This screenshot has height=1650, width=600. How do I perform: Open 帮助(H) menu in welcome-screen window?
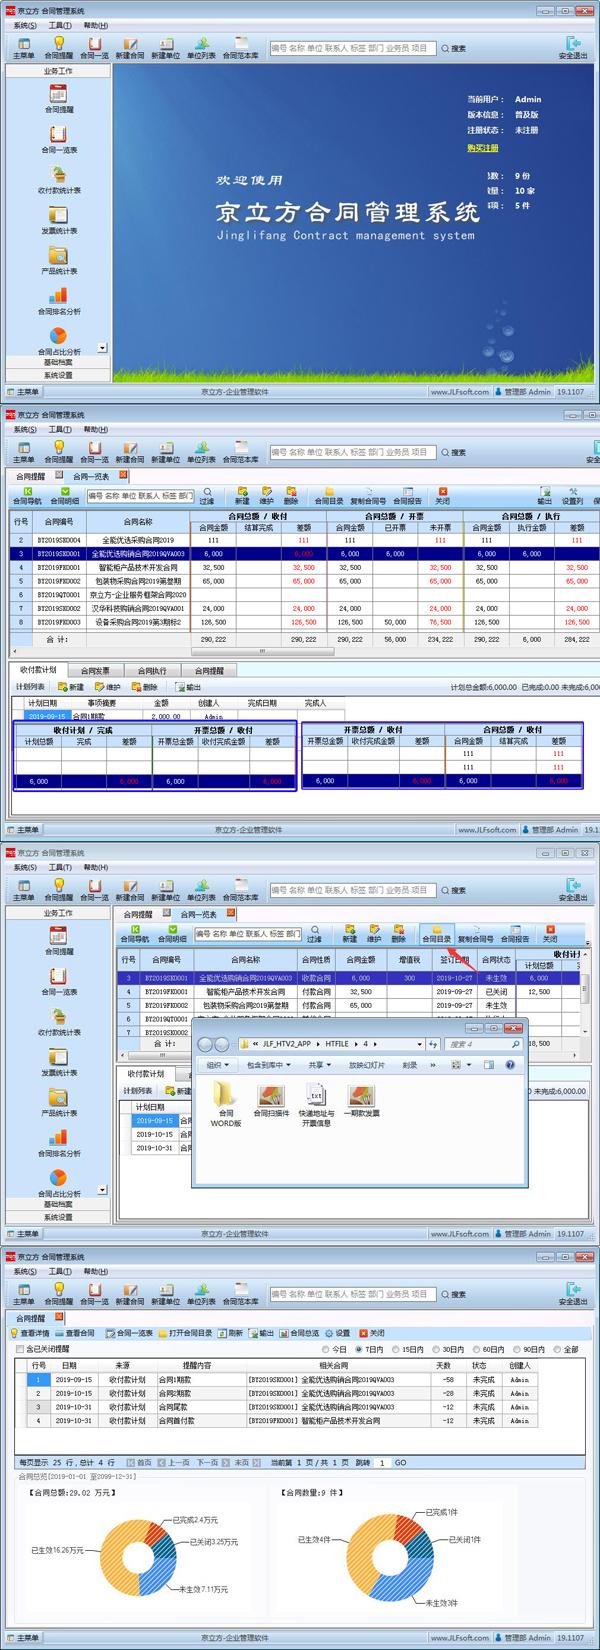click(x=96, y=25)
